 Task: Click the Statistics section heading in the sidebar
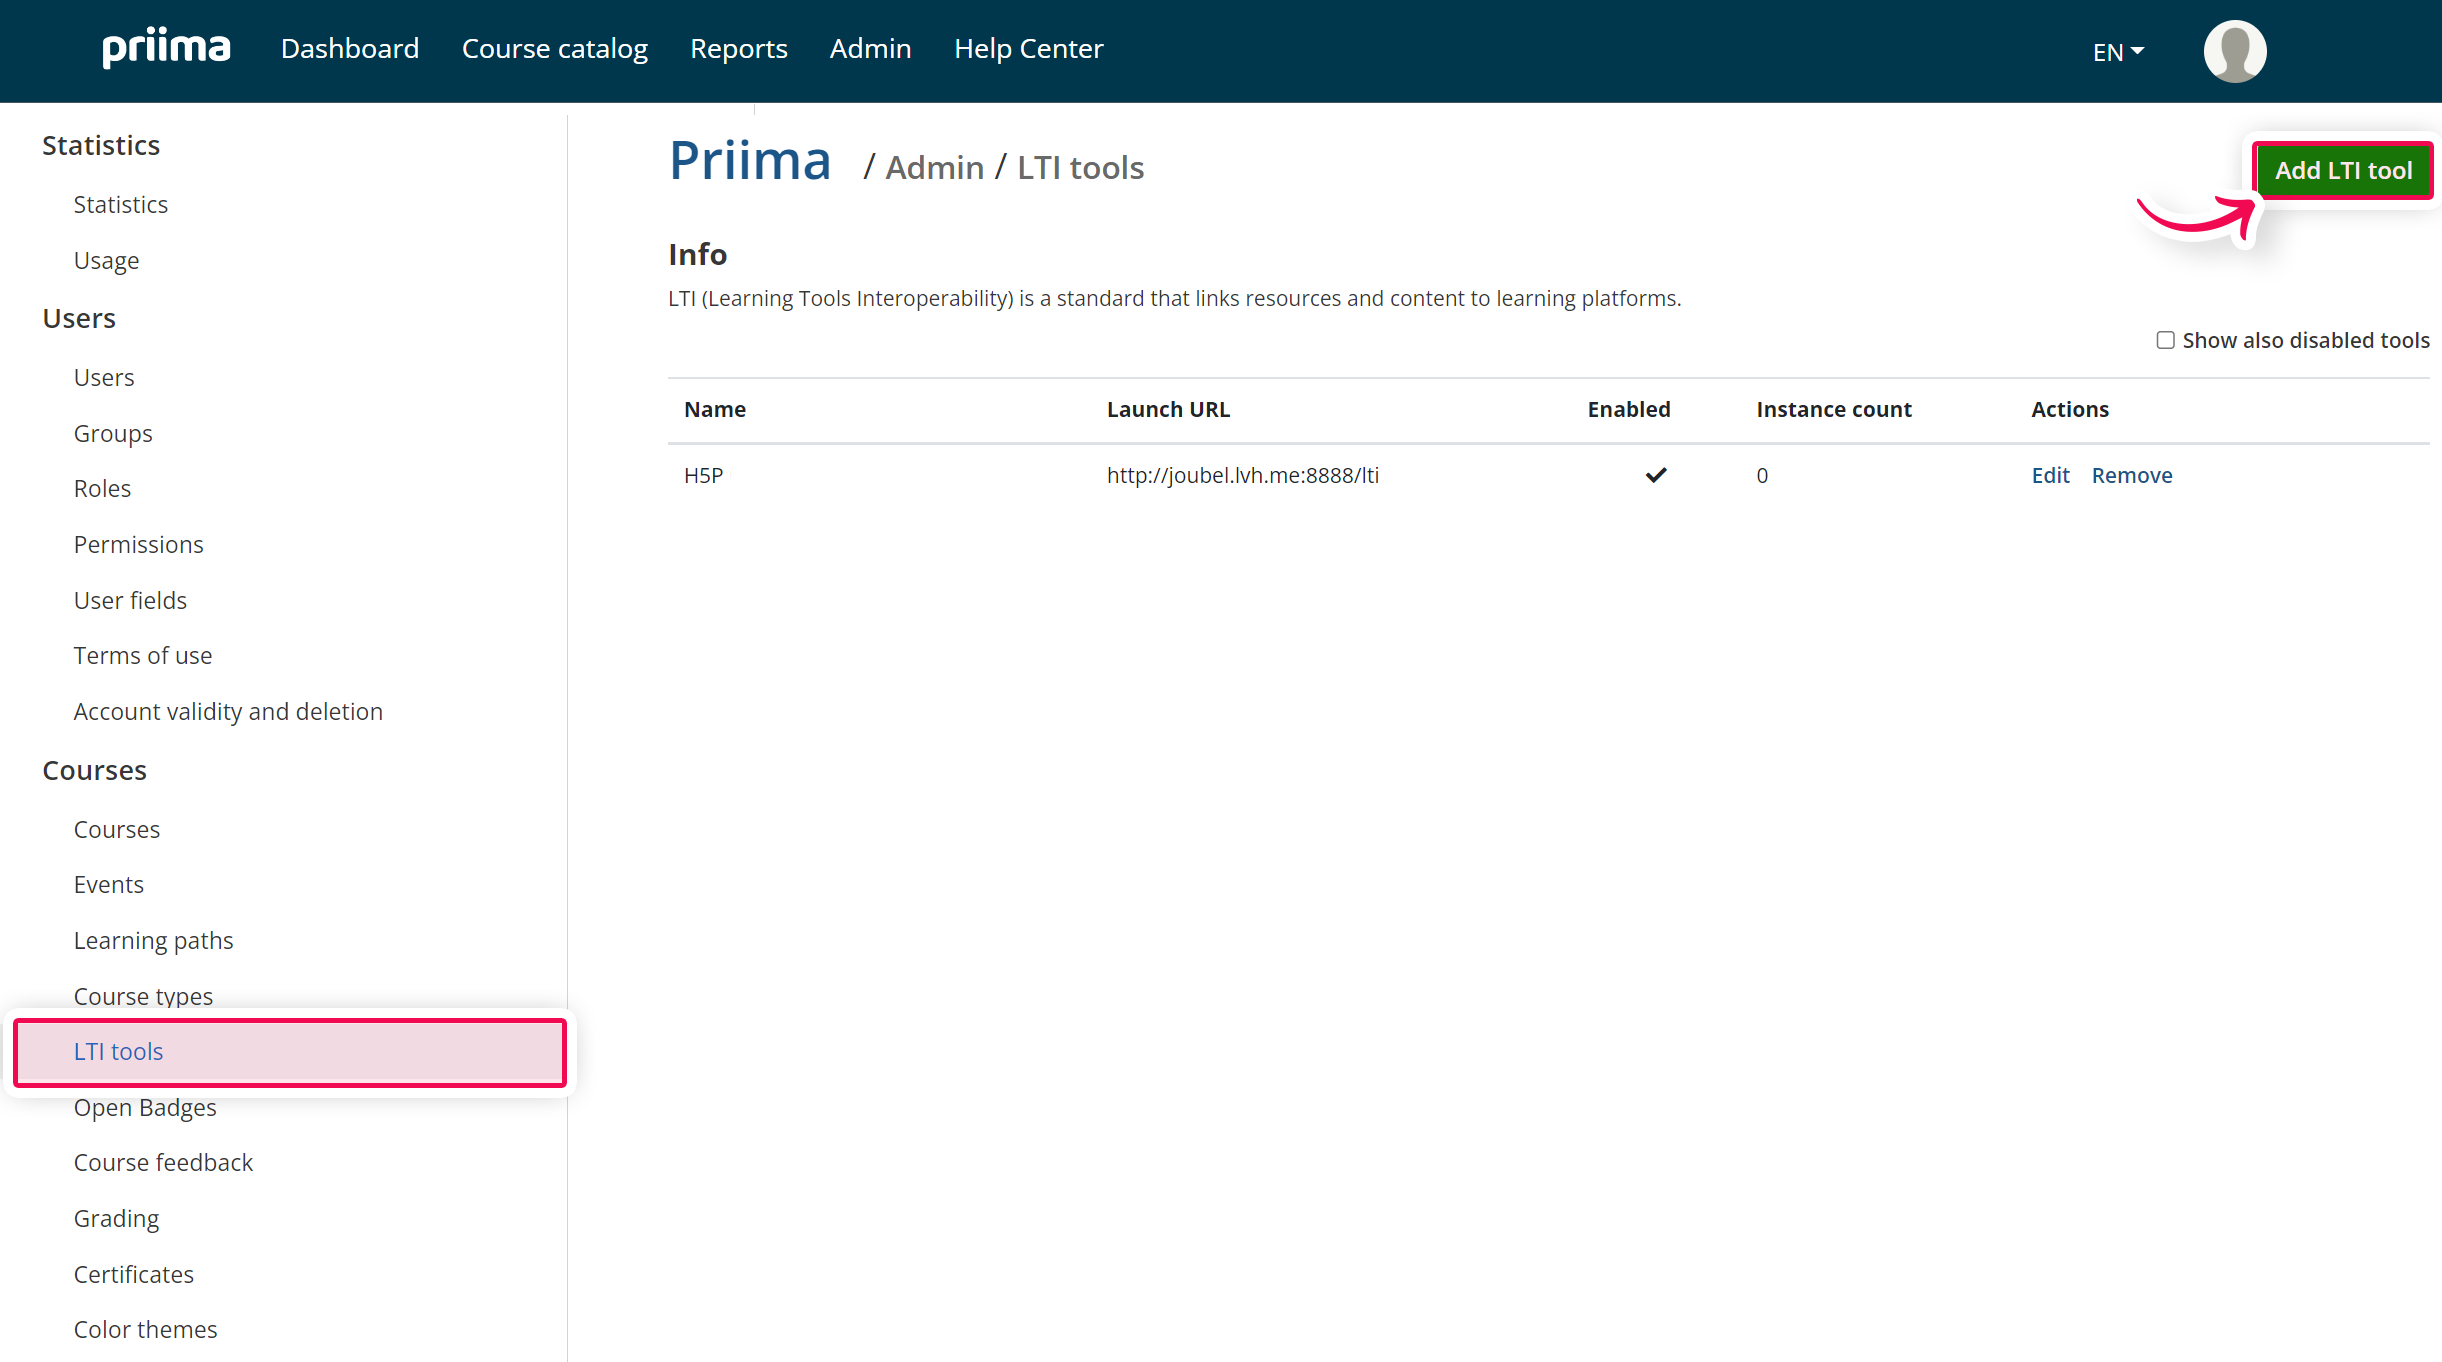pyautogui.click(x=101, y=145)
